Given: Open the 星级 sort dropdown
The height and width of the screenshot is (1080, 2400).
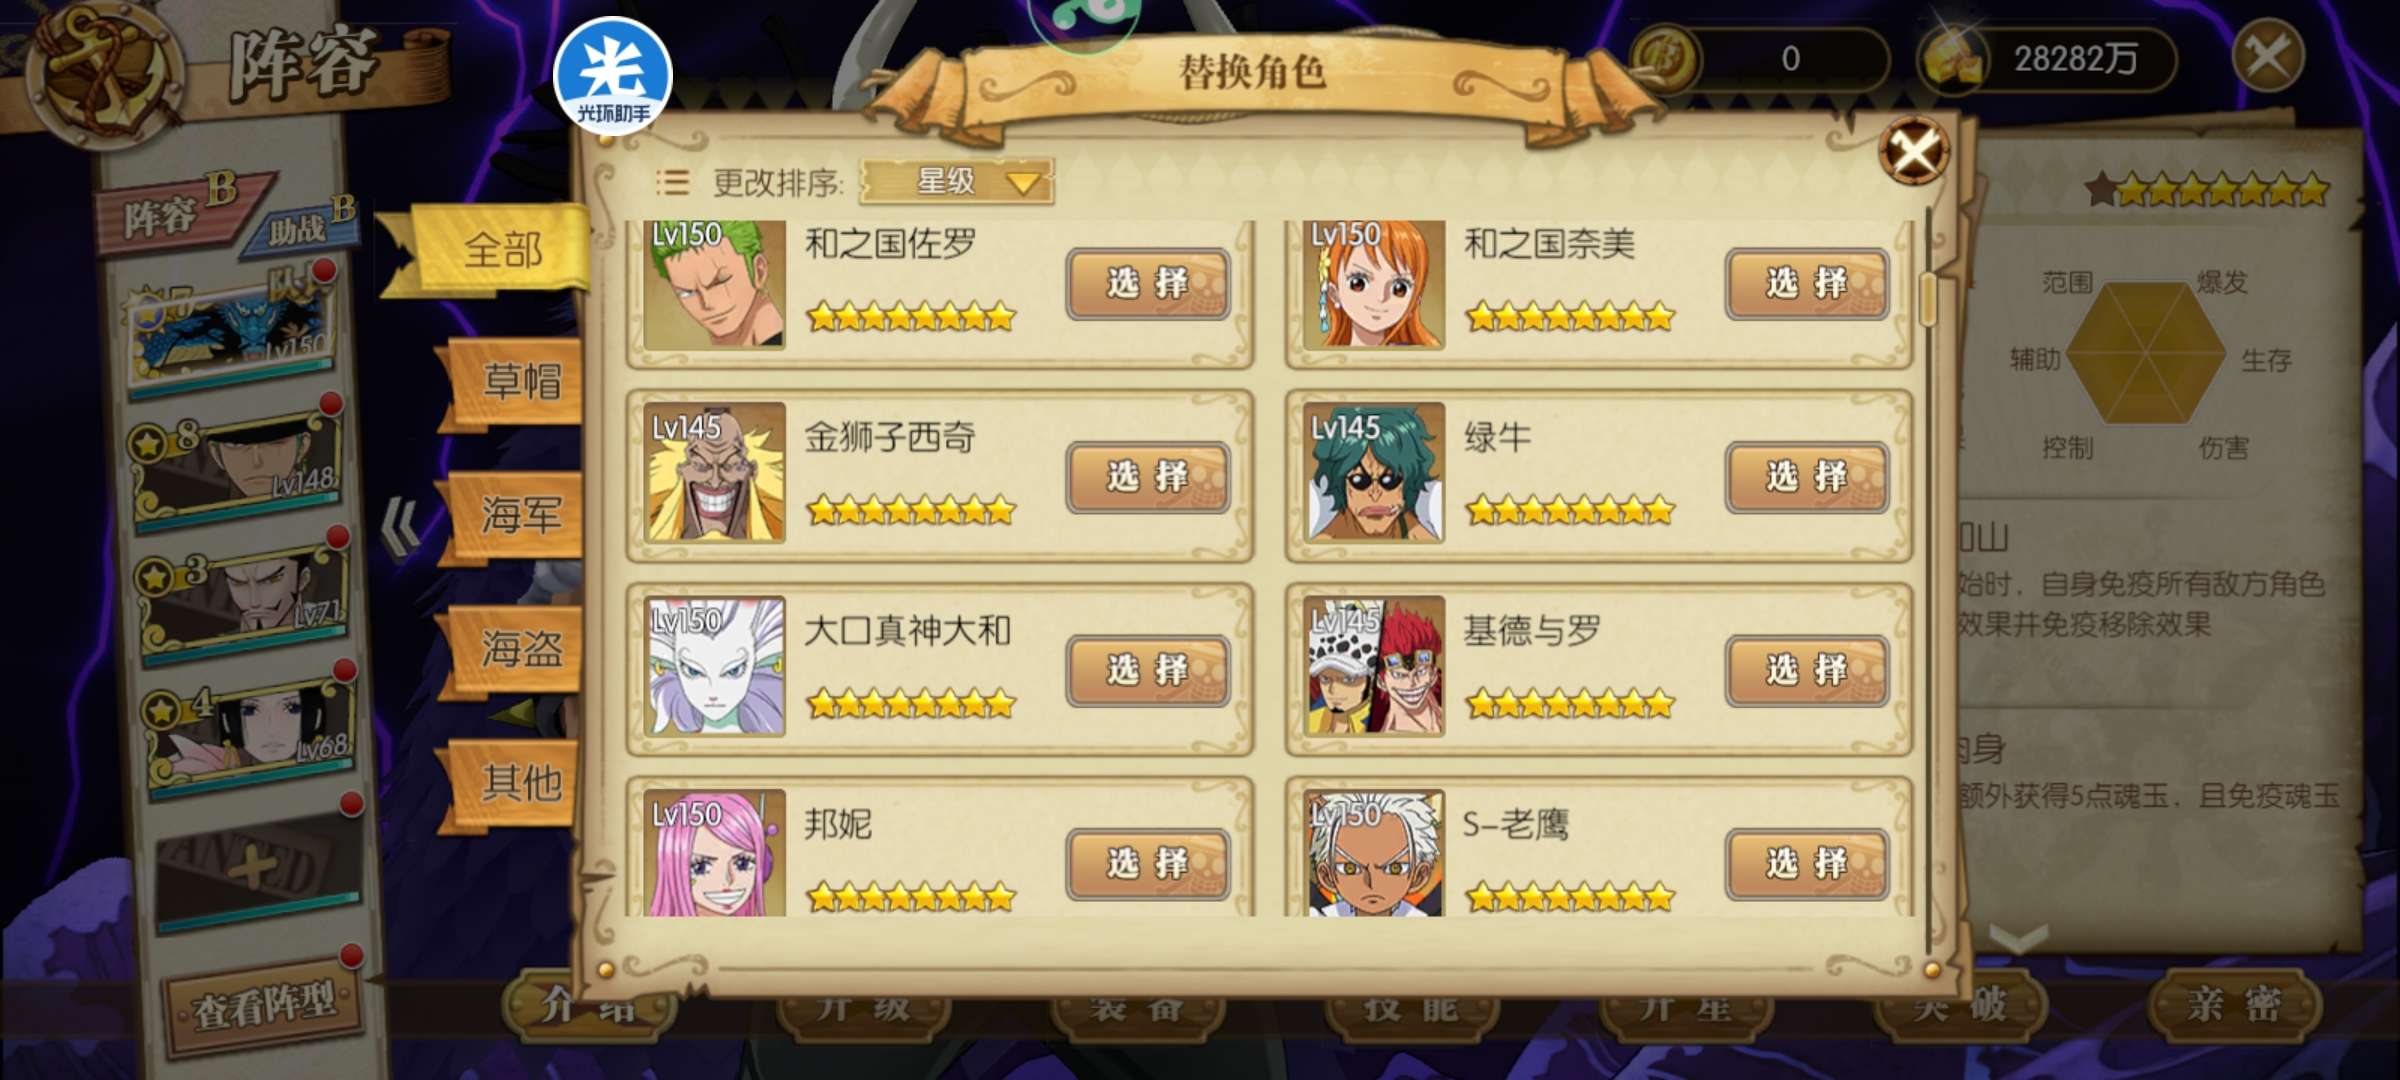Looking at the screenshot, I should pyautogui.click(x=956, y=182).
